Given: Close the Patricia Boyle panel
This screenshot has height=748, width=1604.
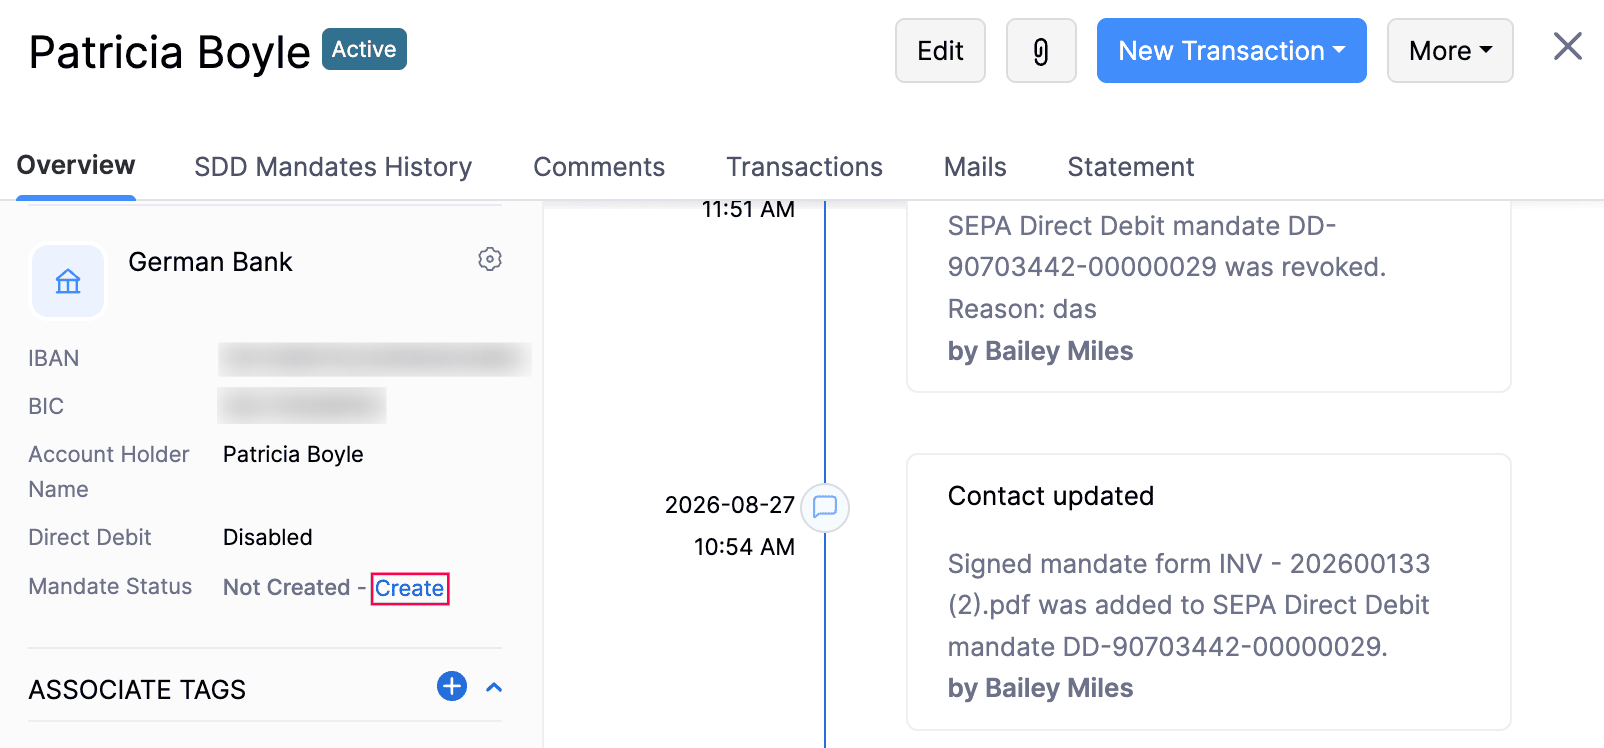Looking at the screenshot, I should click(x=1567, y=46).
